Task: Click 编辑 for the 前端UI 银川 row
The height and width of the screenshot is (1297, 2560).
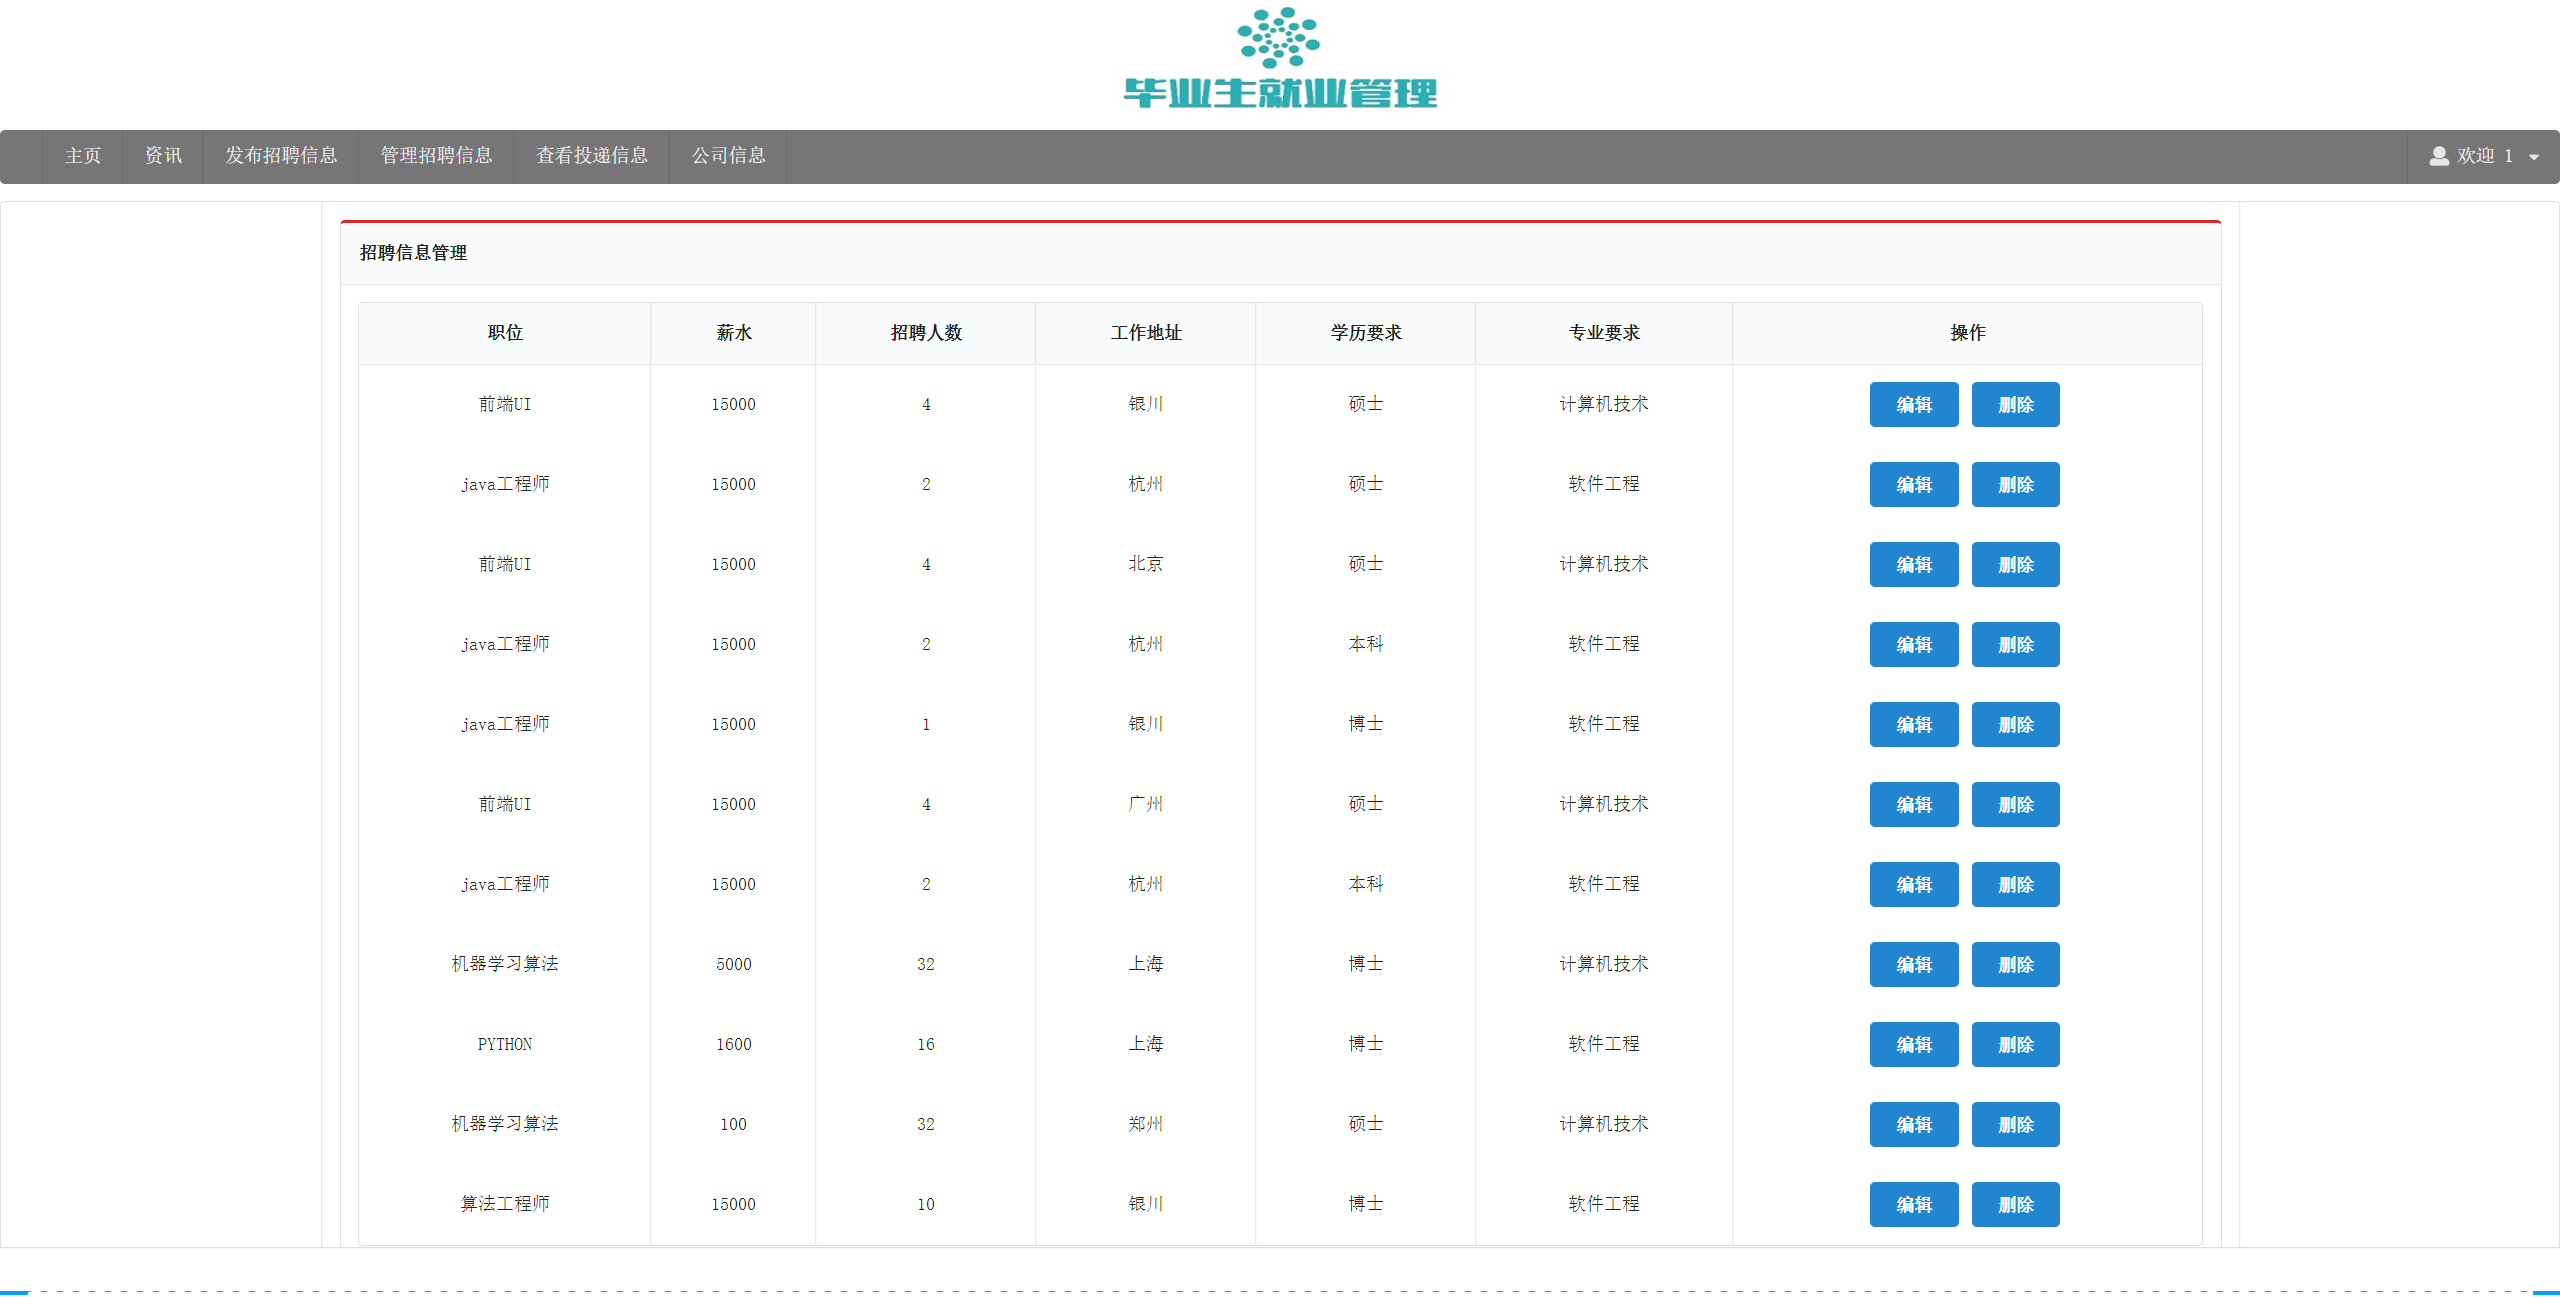Action: [x=1914, y=405]
